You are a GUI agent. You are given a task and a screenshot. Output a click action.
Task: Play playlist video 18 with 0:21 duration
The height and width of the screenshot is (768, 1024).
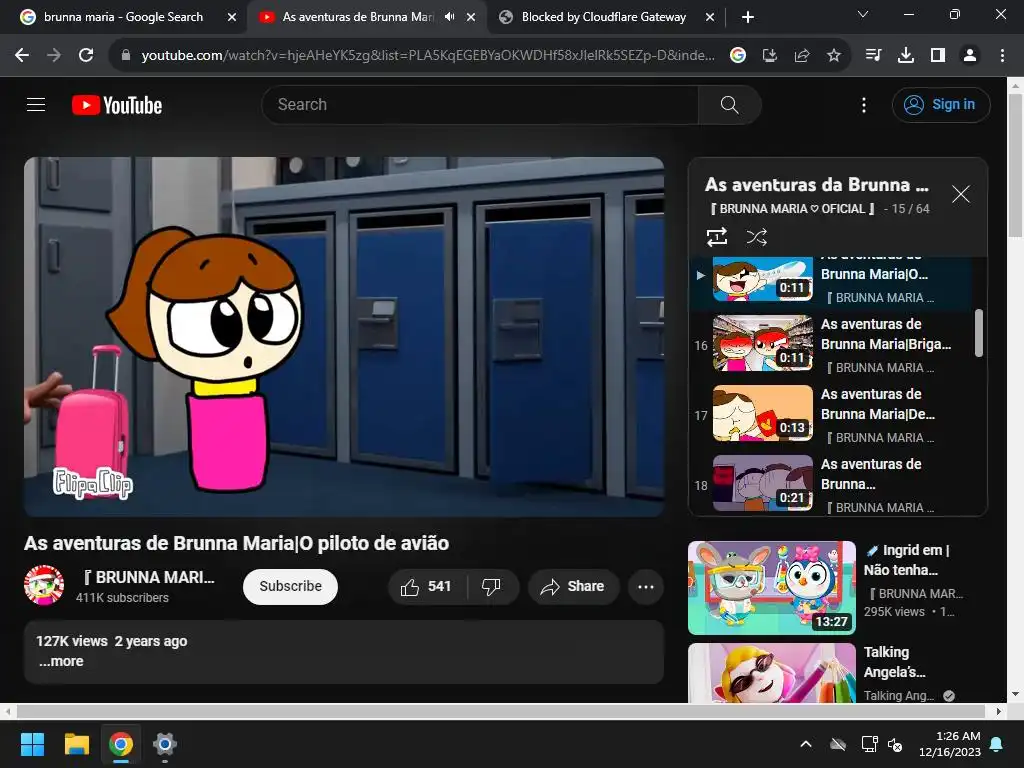click(763, 483)
